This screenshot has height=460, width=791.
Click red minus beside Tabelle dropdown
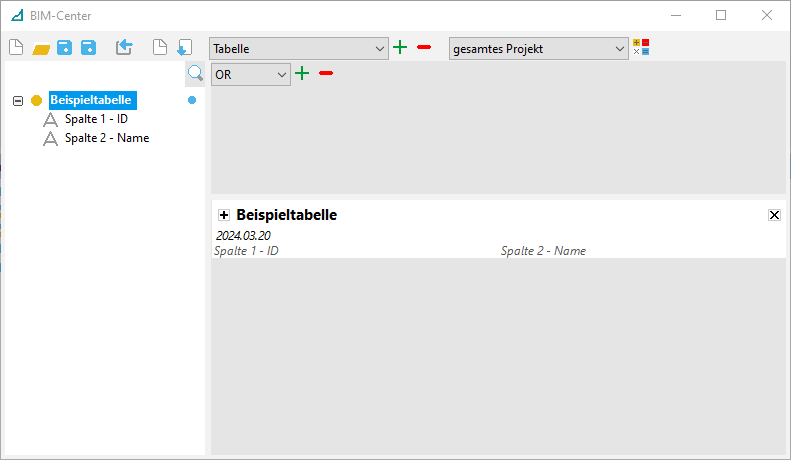[424, 47]
